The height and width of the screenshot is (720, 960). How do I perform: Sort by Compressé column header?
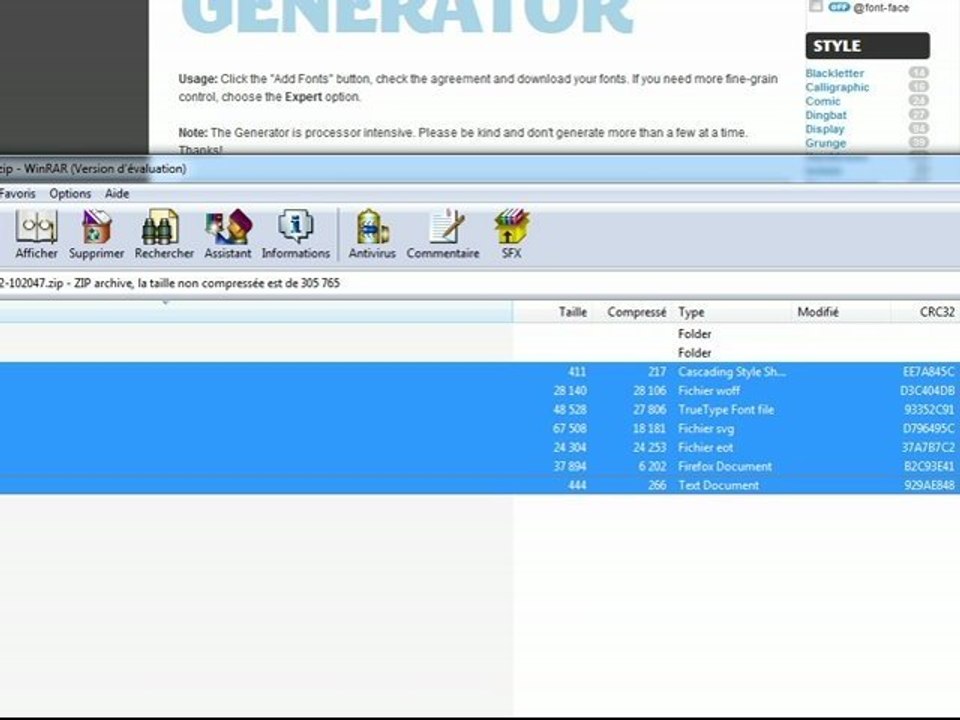(632, 312)
